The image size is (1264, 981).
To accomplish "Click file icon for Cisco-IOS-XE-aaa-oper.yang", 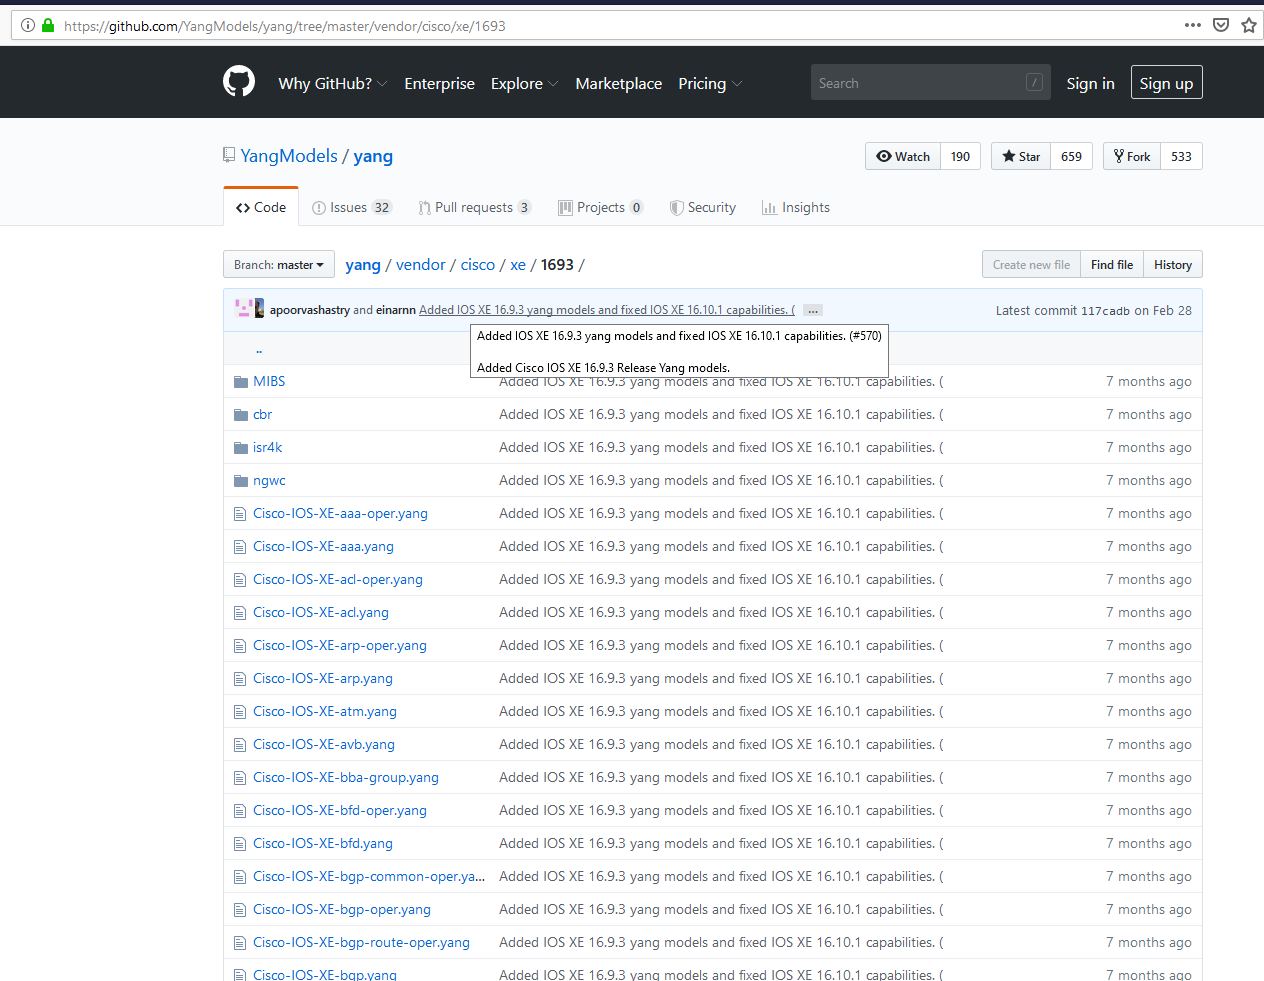I will point(240,514).
